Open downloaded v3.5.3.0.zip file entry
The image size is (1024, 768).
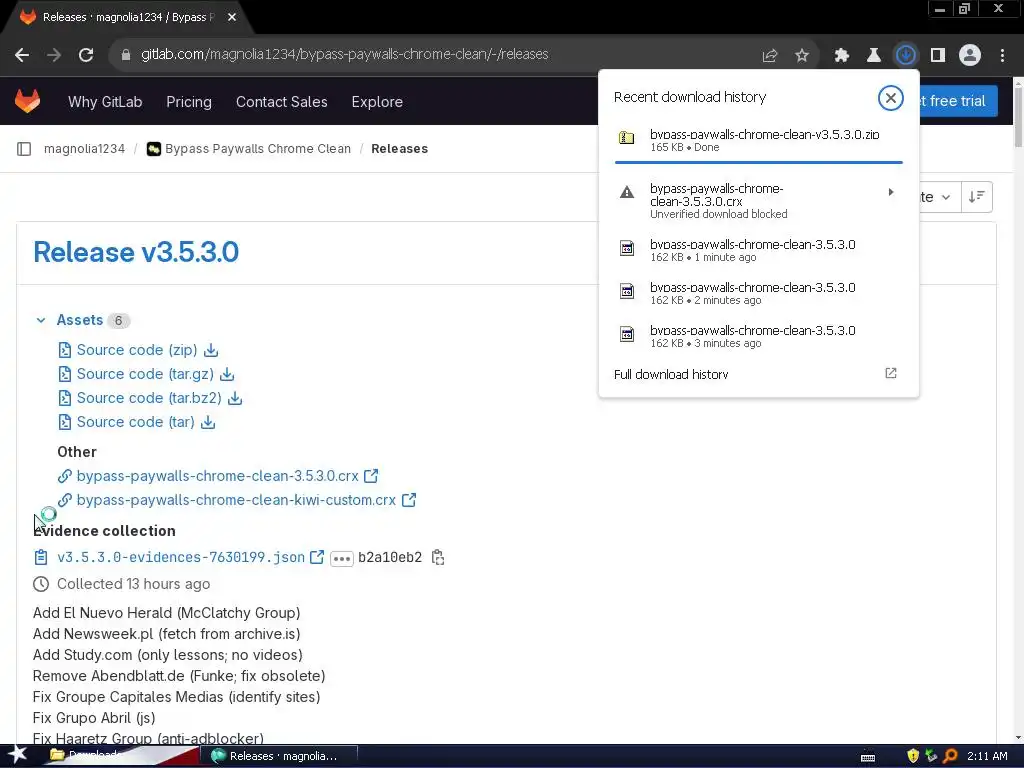[758, 140]
